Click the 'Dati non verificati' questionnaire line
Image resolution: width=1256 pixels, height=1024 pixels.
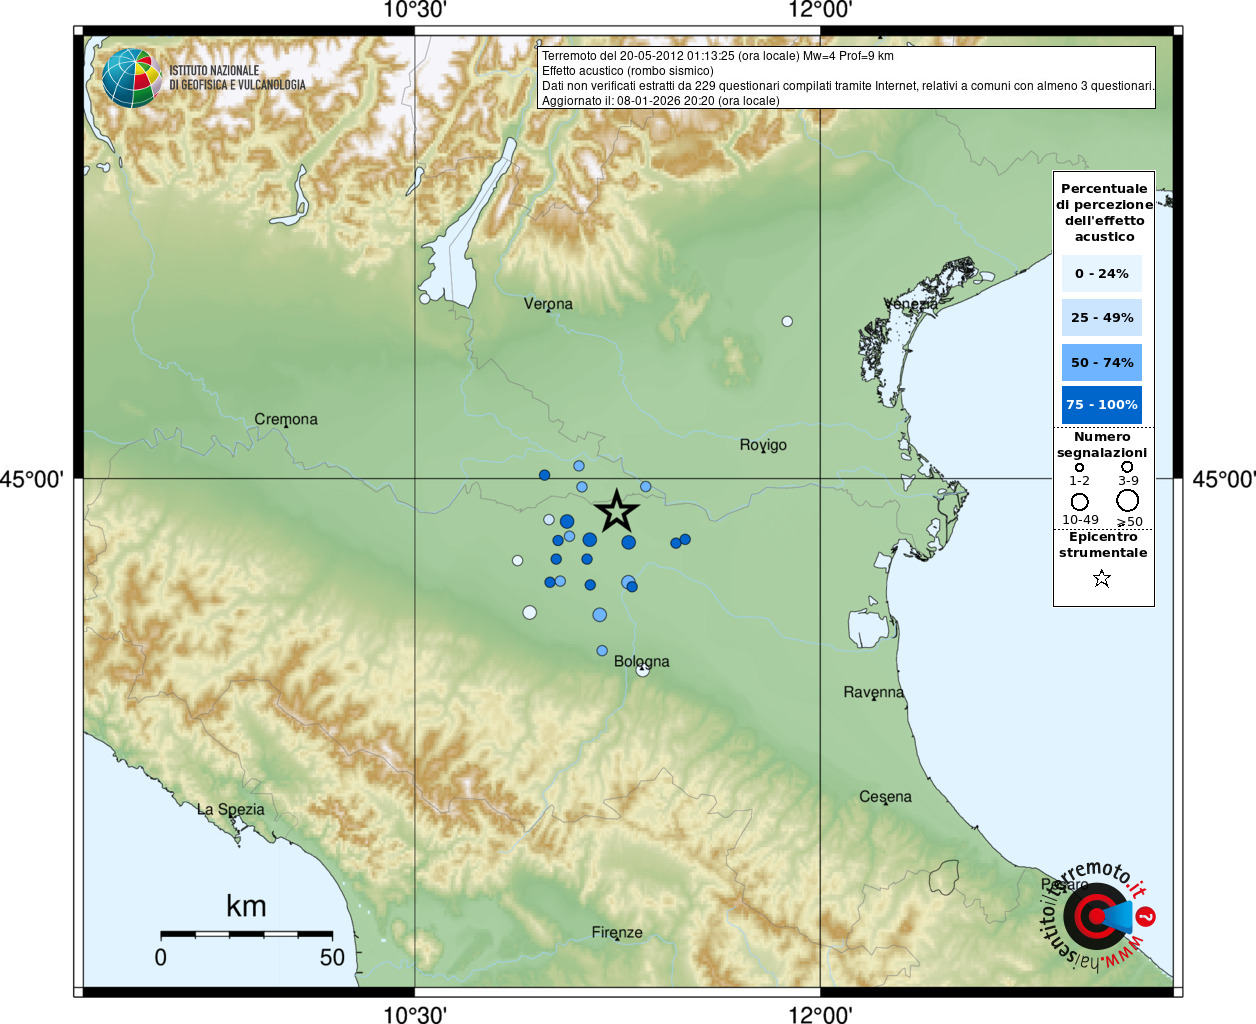tap(848, 86)
